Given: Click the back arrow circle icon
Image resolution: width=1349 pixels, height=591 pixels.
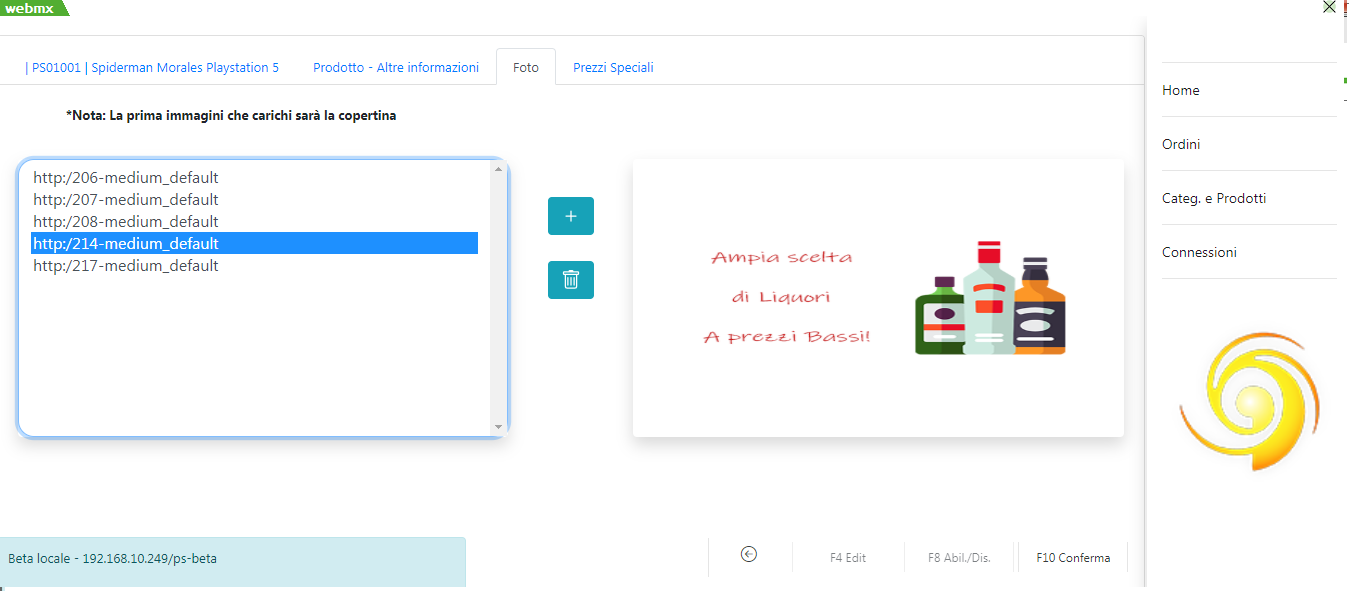Looking at the screenshot, I should (x=749, y=555).
